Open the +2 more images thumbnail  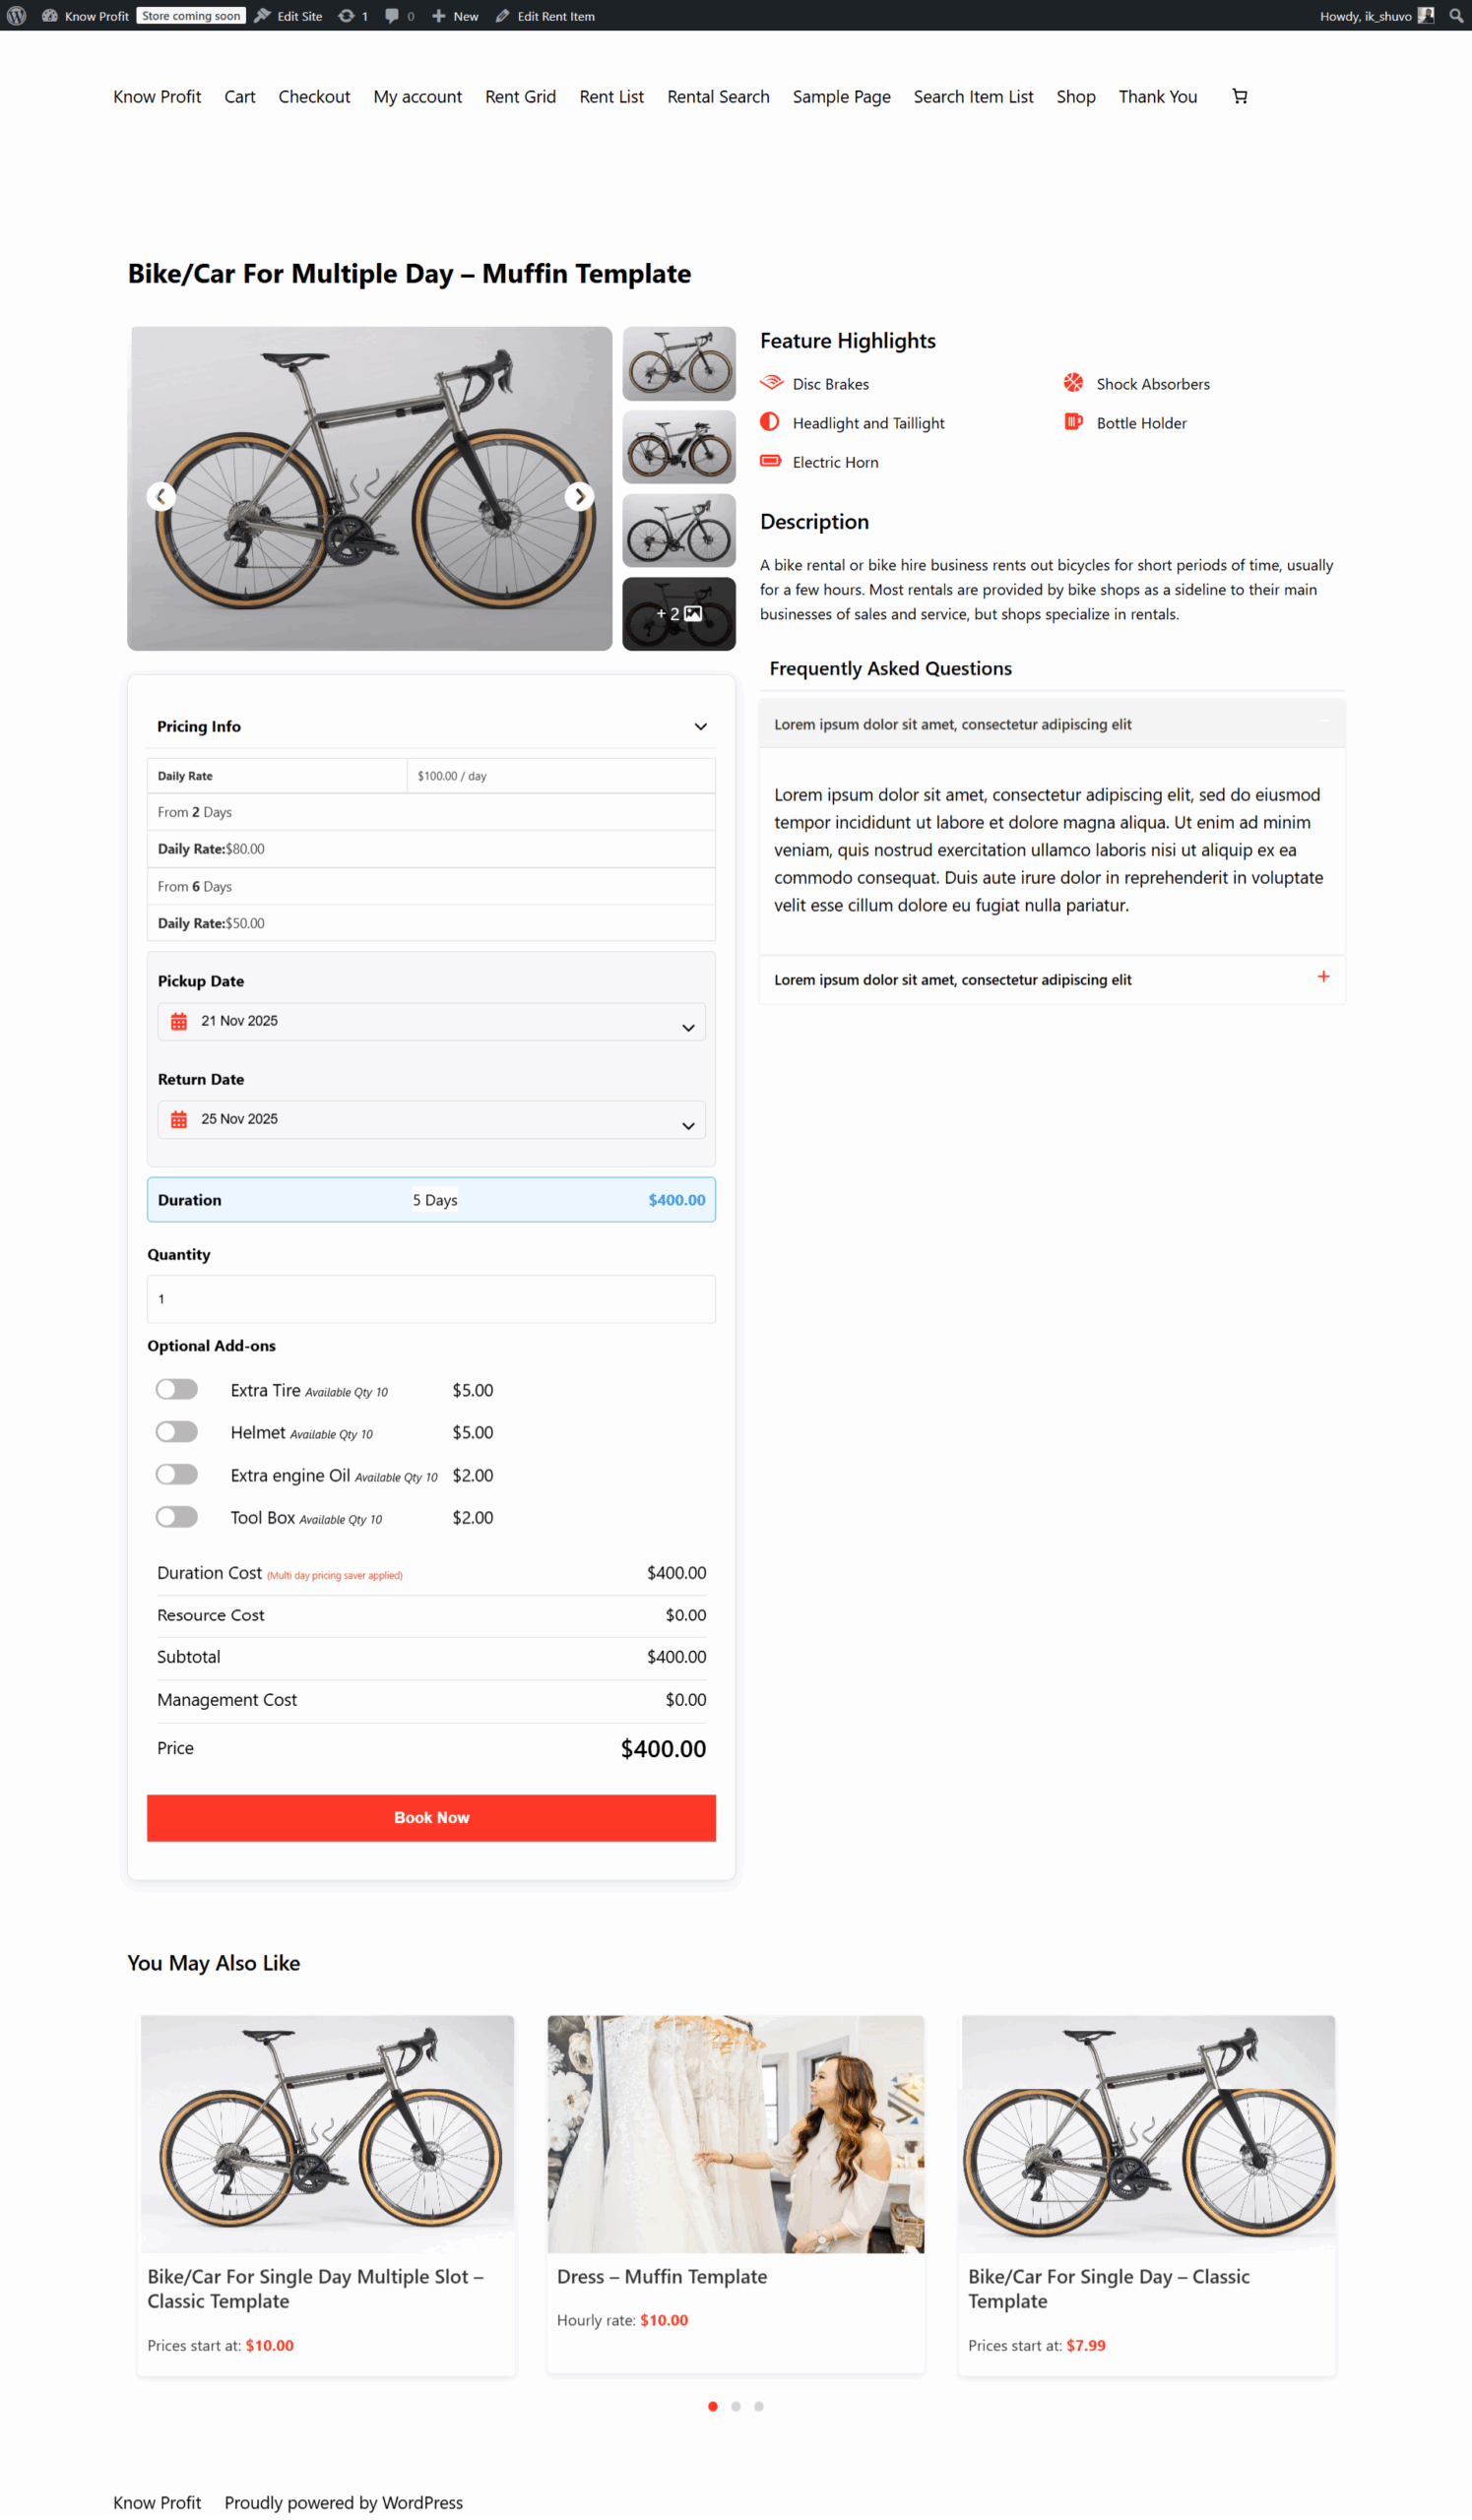click(x=679, y=614)
